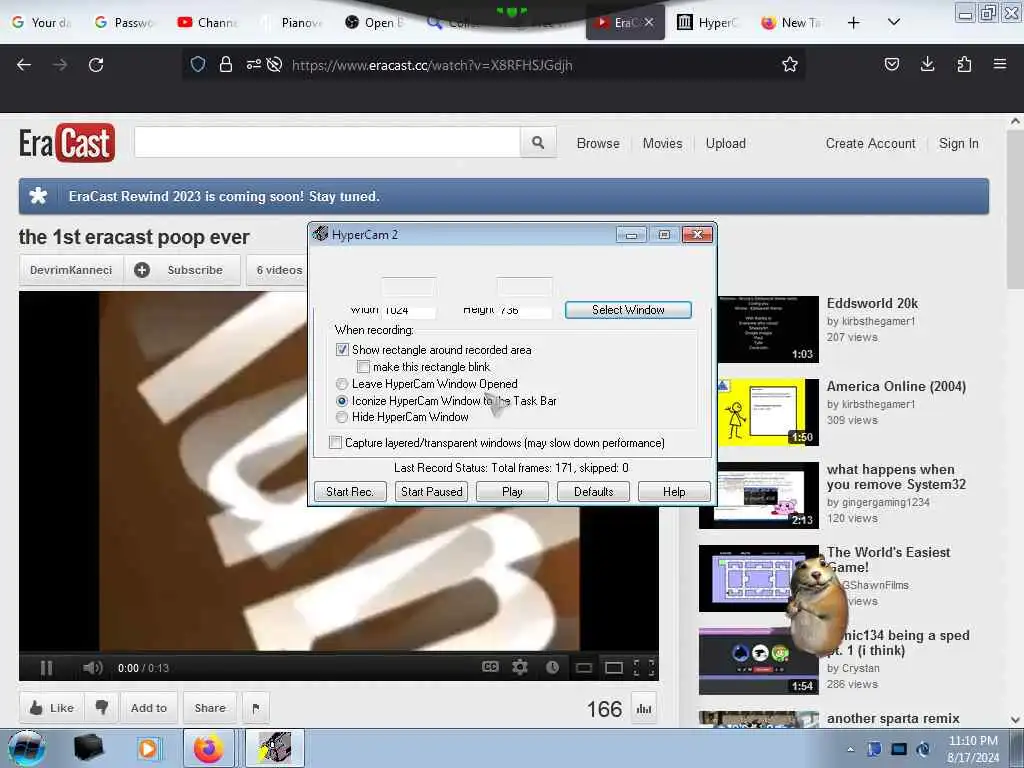Image resolution: width=1024 pixels, height=768 pixels.
Task: Open the shield tracking protection icon
Action: [x=198, y=64]
